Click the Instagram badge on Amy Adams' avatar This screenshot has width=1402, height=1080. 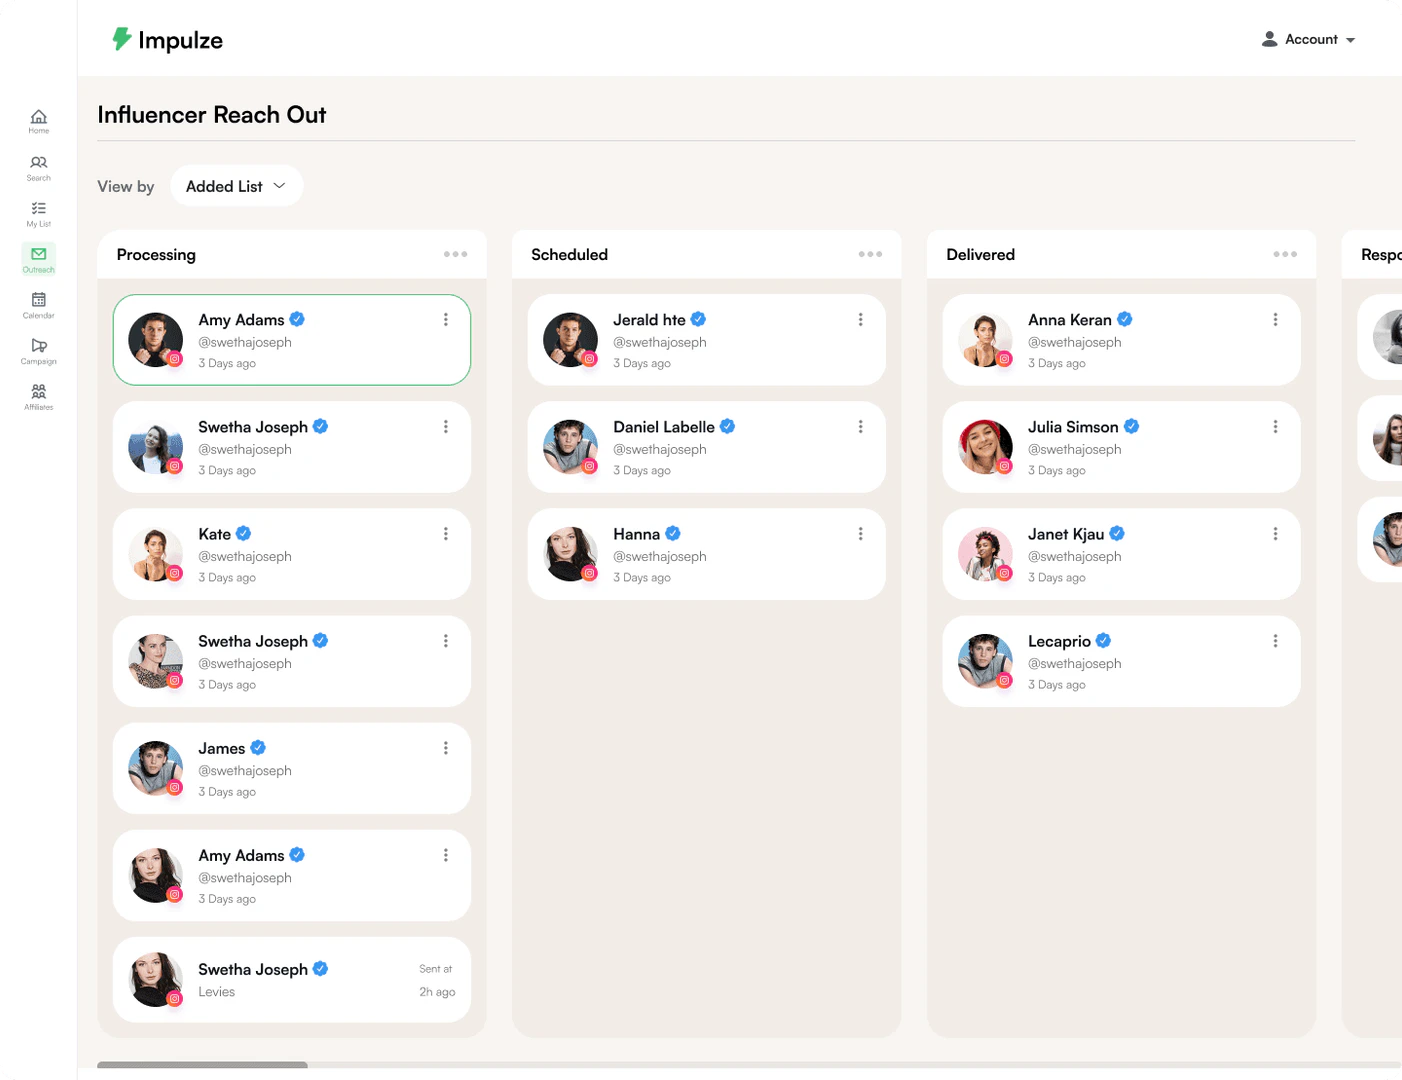point(175,357)
